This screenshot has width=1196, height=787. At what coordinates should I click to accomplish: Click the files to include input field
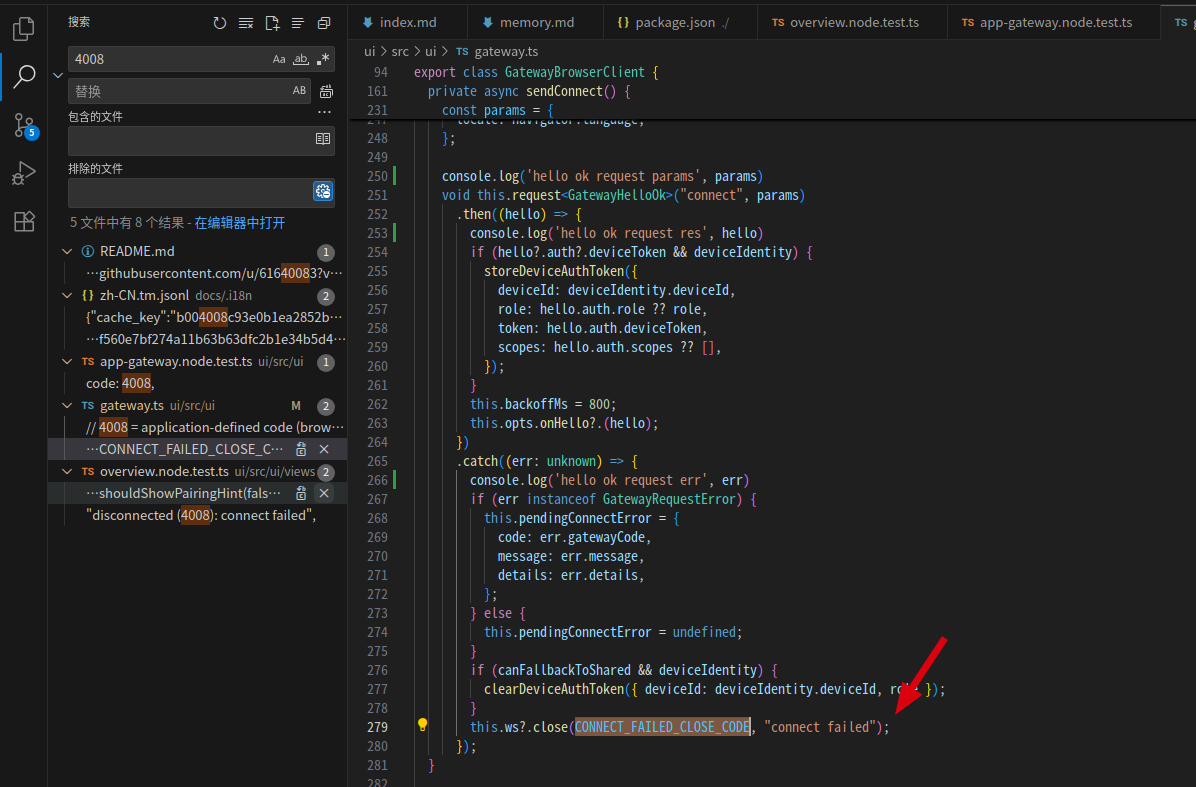click(190, 140)
